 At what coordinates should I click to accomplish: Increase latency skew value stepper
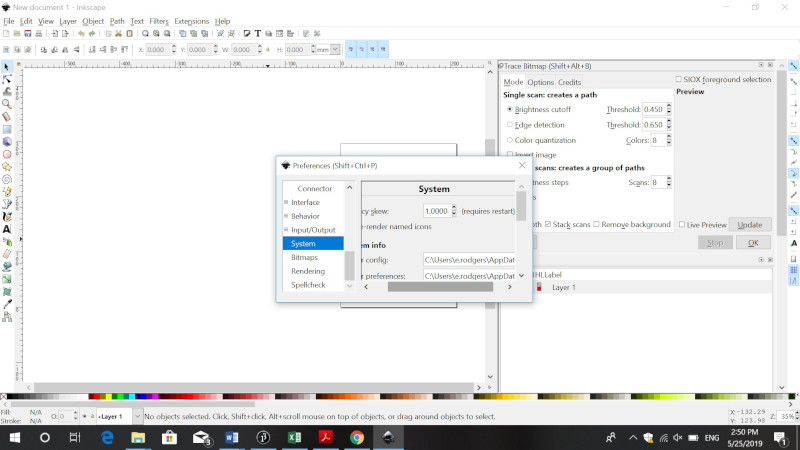(454, 208)
